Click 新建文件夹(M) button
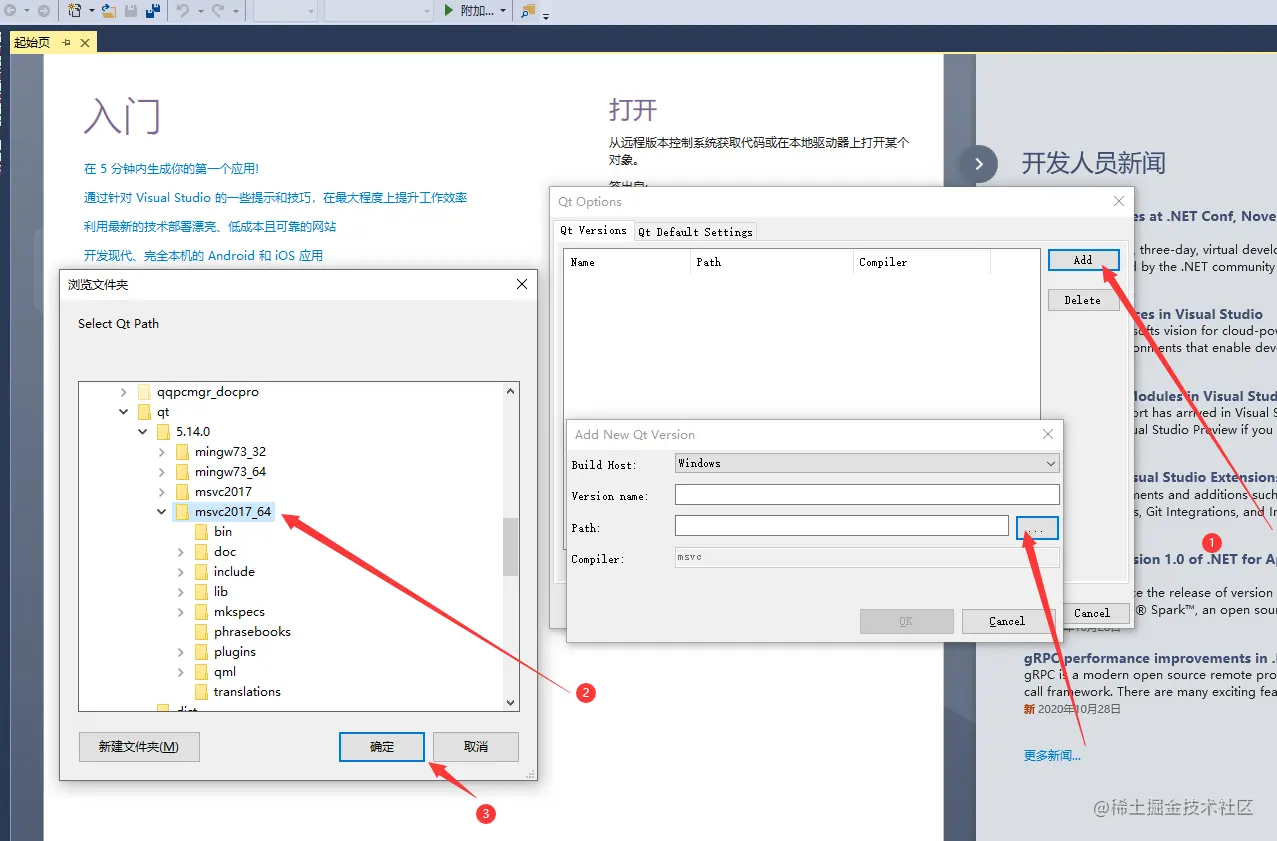The height and width of the screenshot is (841, 1277). pos(139,747)
